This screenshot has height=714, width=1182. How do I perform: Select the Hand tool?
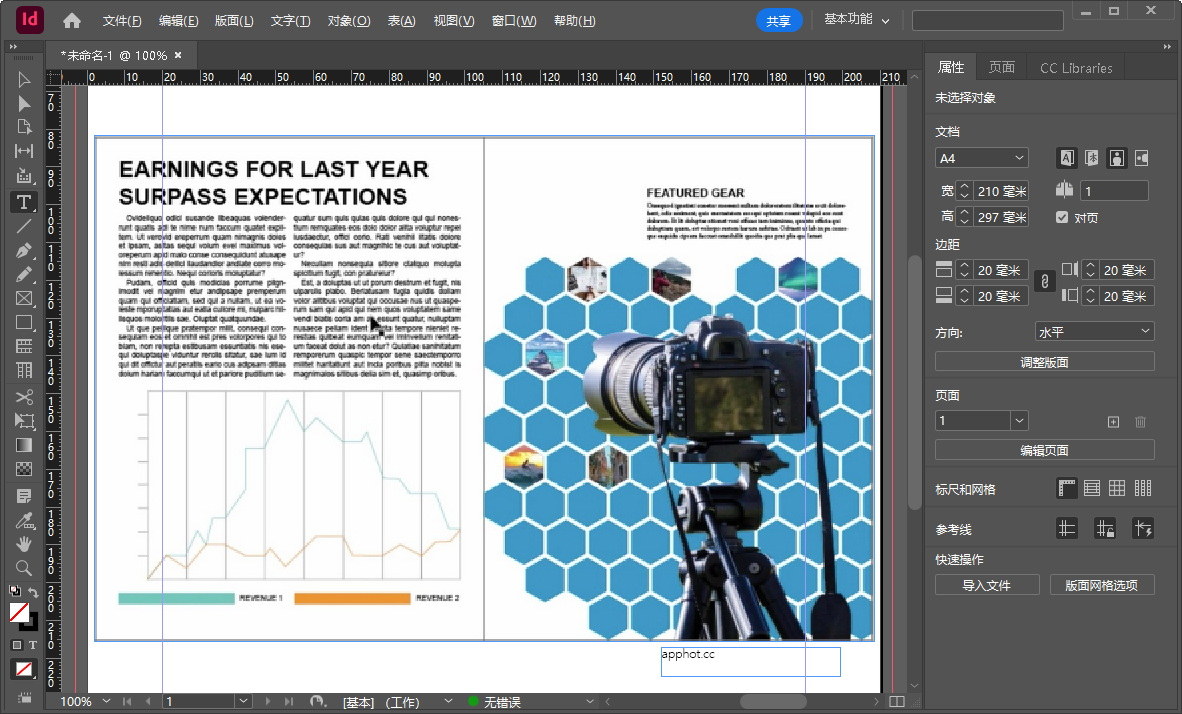click(24, 543)
